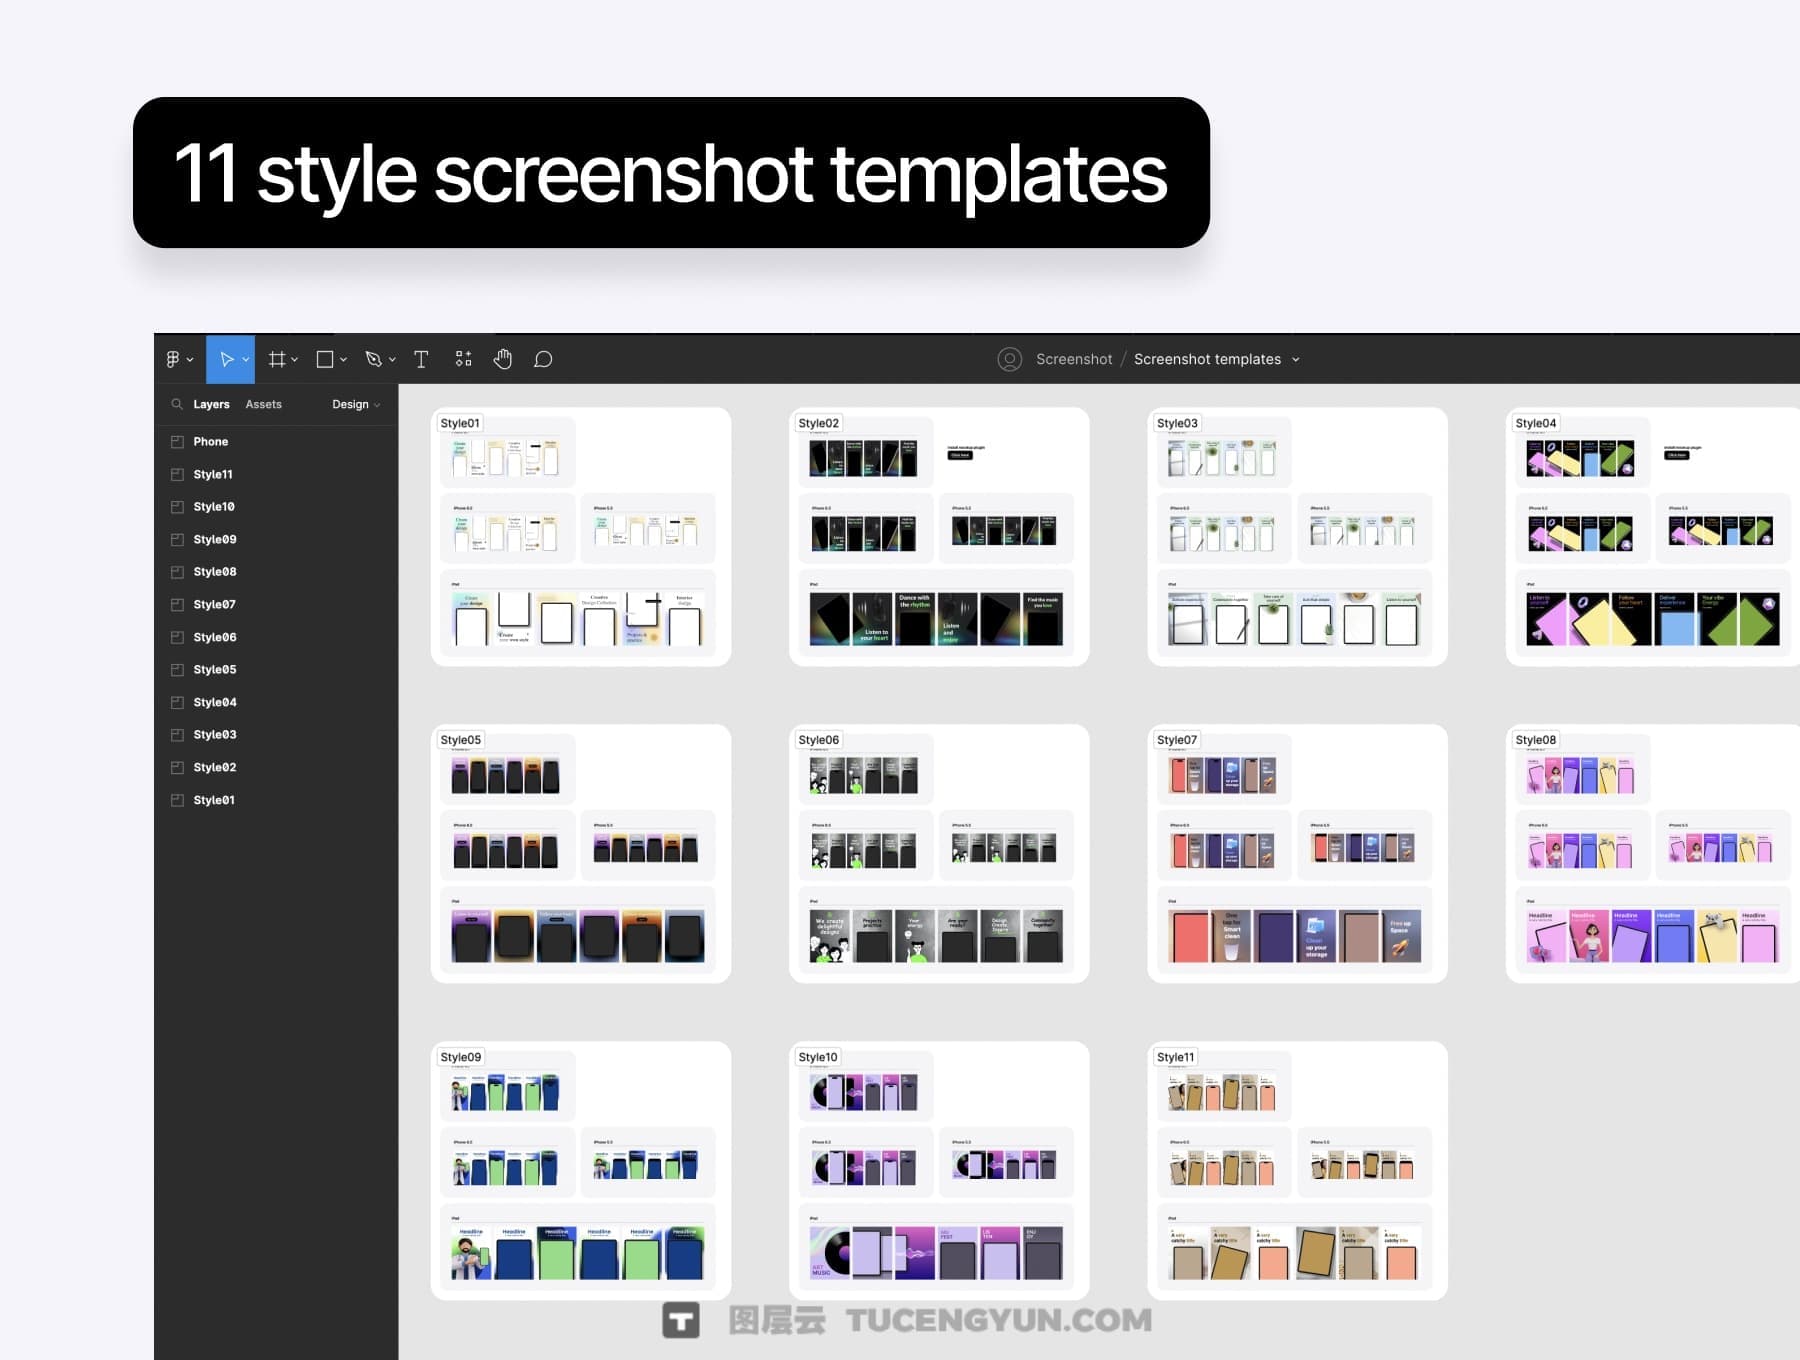Open the Resources and components panel
The image size is (1800, 1360).
(463, 359)
